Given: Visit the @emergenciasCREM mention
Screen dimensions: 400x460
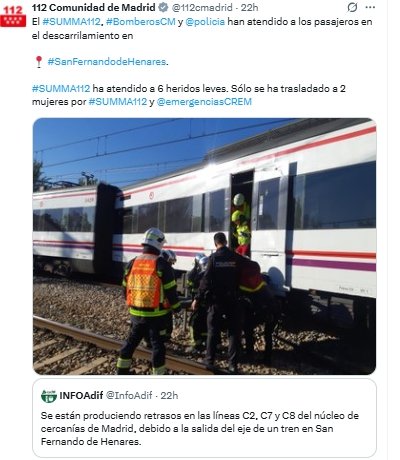Looking at the screenshot, I should coord(204,102).
